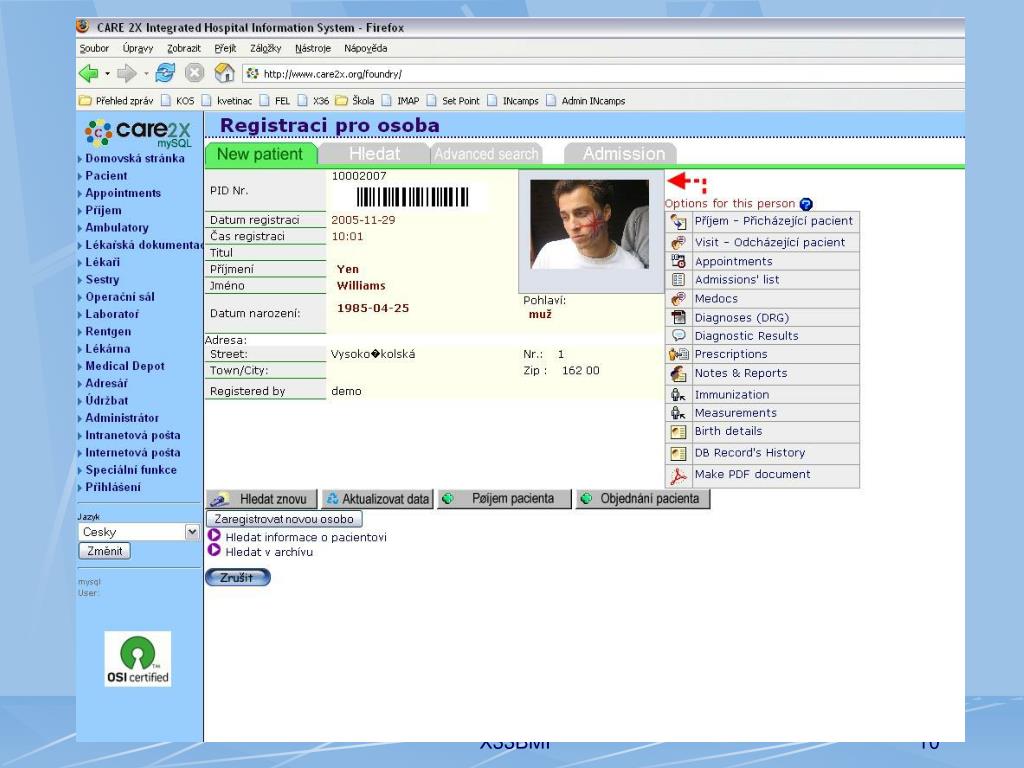Open the Ambulatory sidebar link
This screenshot has height=768, width=1024.
click(x=117, y=228)
